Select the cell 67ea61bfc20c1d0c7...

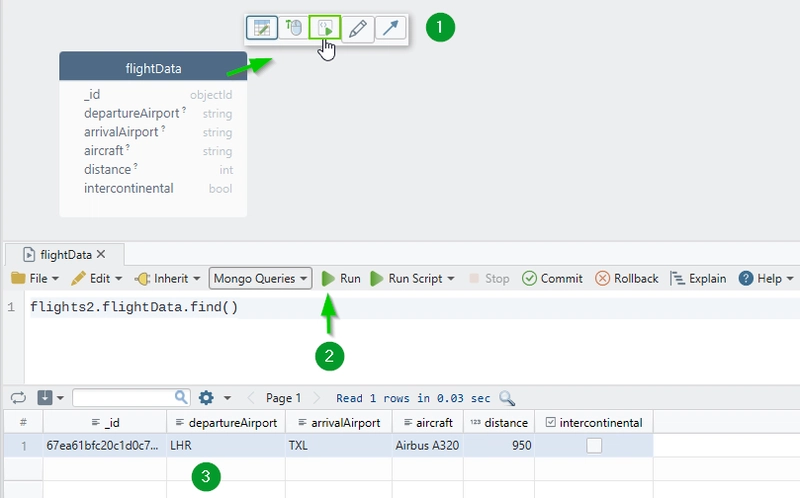click(105, 445)
